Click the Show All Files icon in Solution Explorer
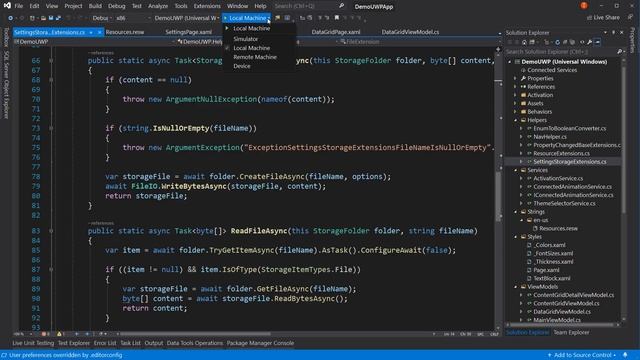 [572, 42]
